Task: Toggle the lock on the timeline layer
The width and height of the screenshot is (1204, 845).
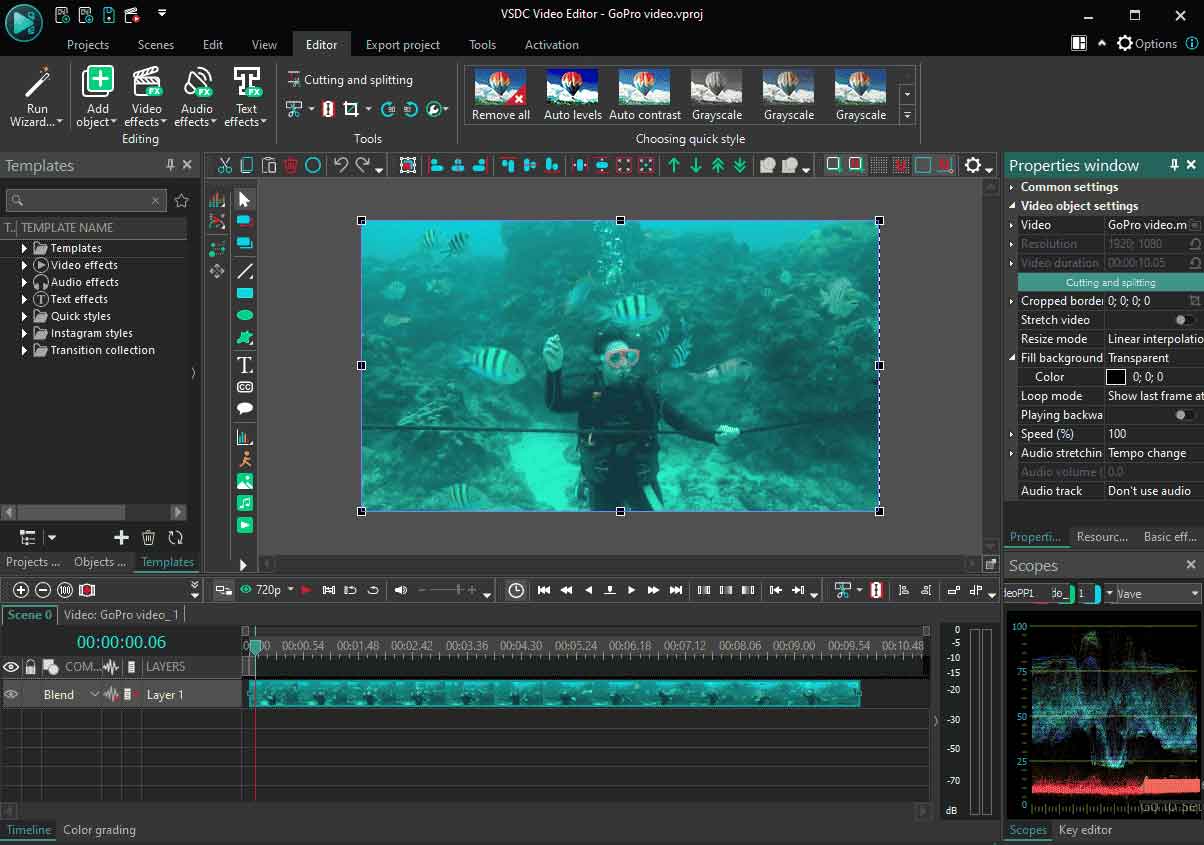Action: (x=30, y=667)
